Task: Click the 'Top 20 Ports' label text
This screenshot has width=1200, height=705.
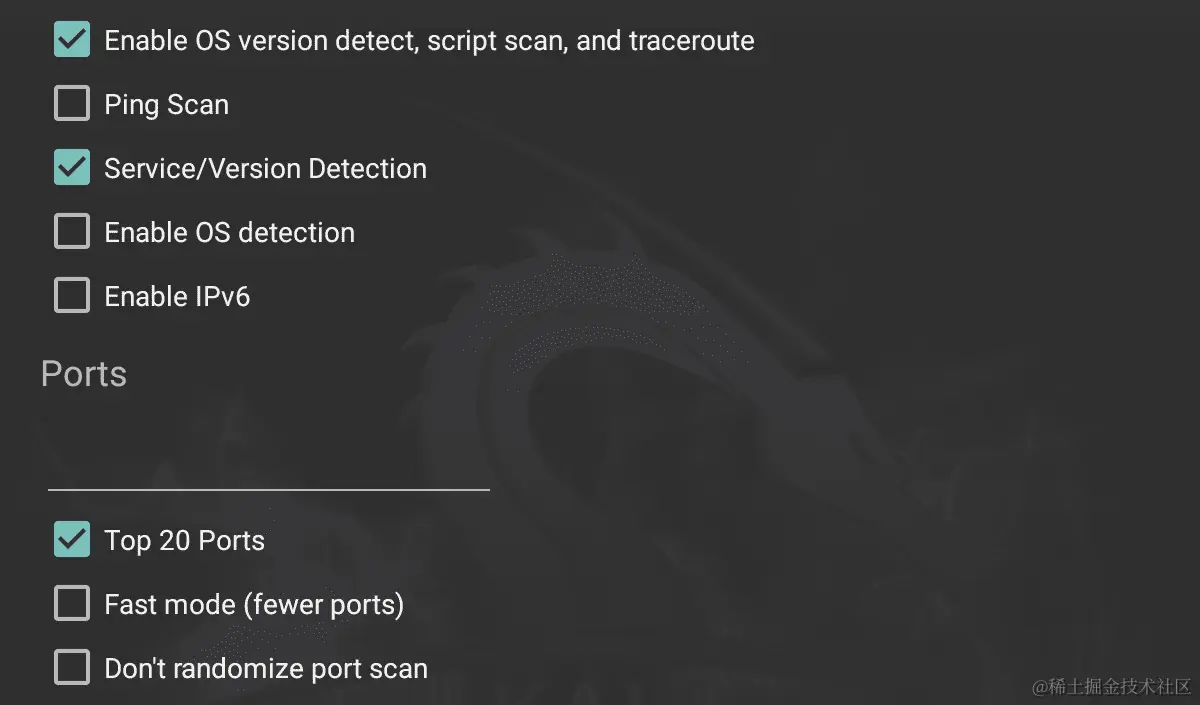Action: click(185, 541)
